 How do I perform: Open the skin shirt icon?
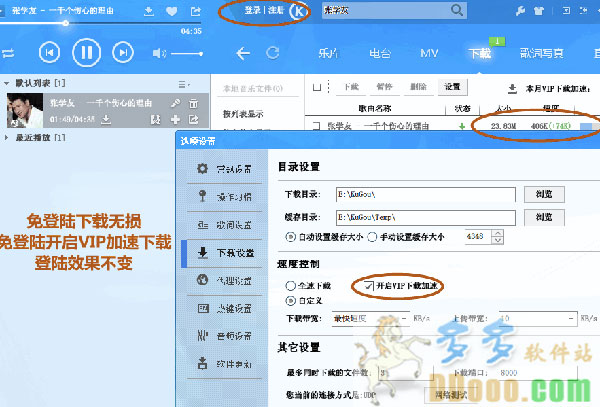click(539, 11)
